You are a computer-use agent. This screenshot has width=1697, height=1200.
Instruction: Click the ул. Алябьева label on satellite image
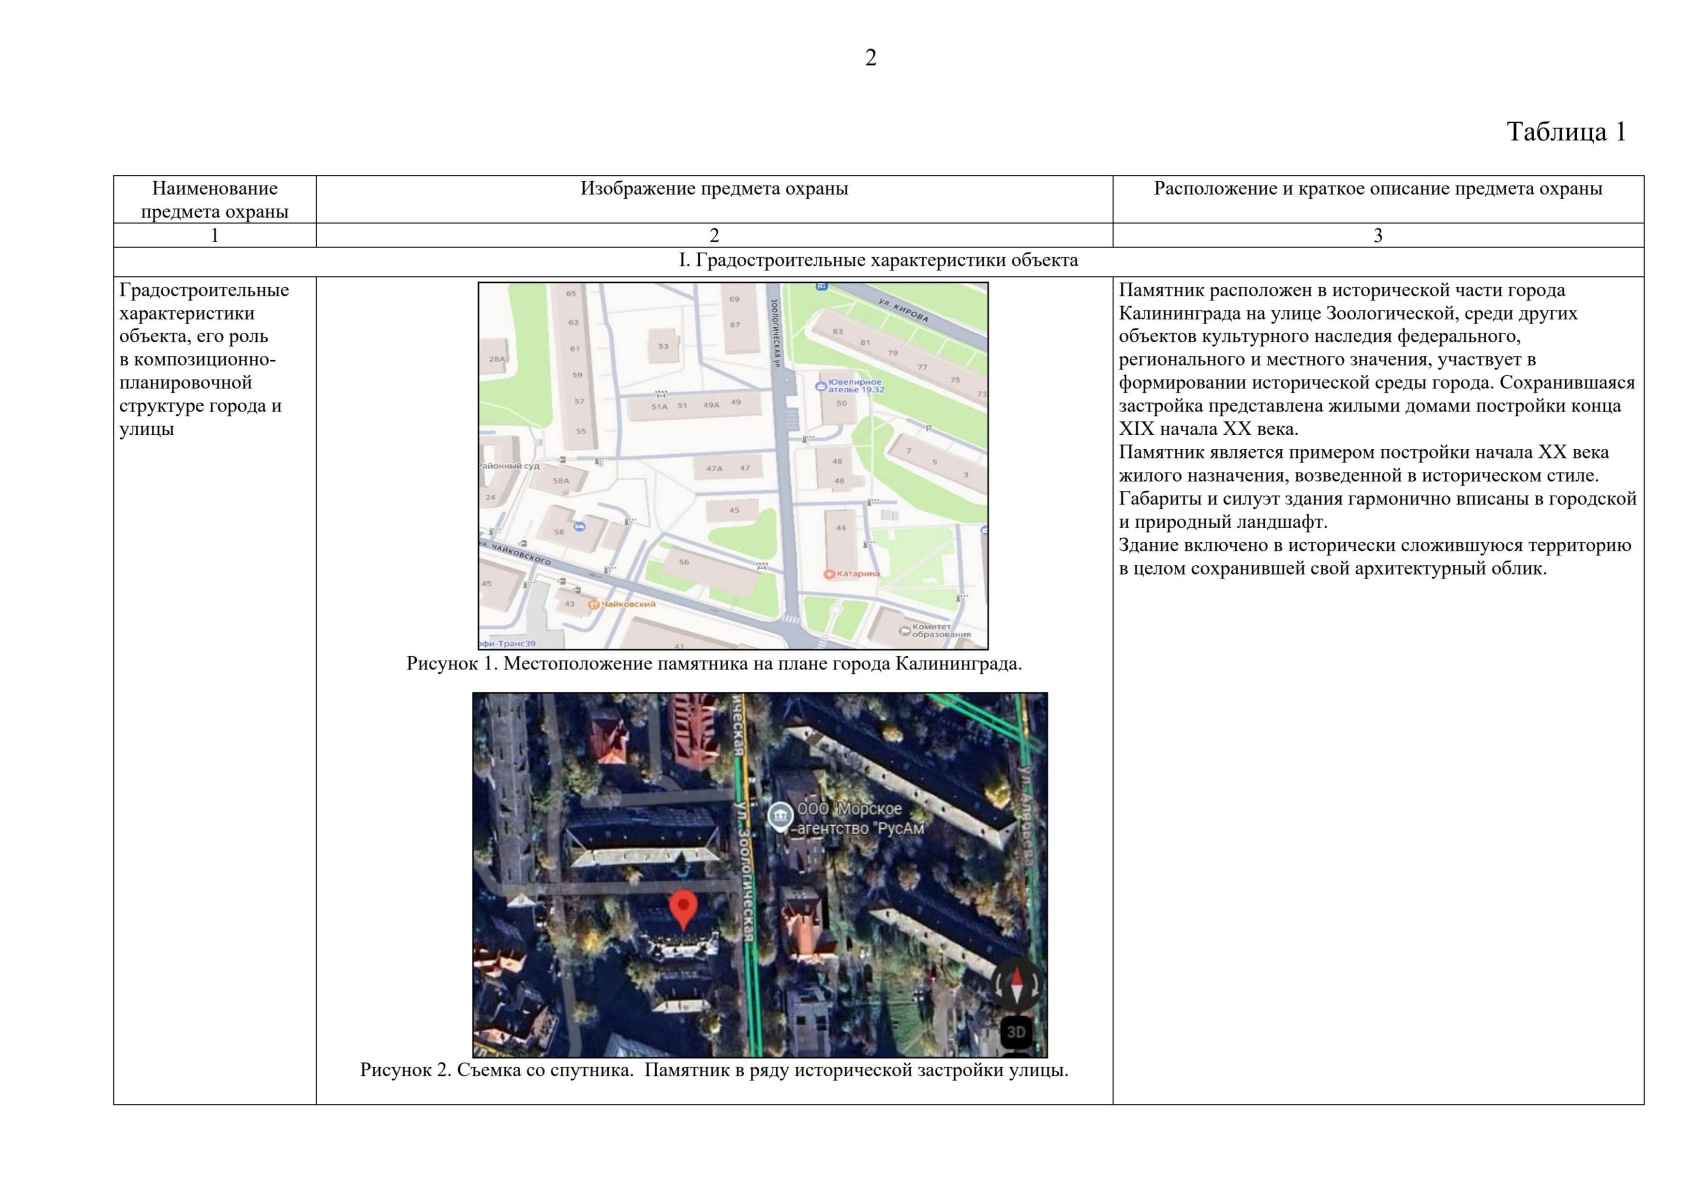(x=1026, y=815)
